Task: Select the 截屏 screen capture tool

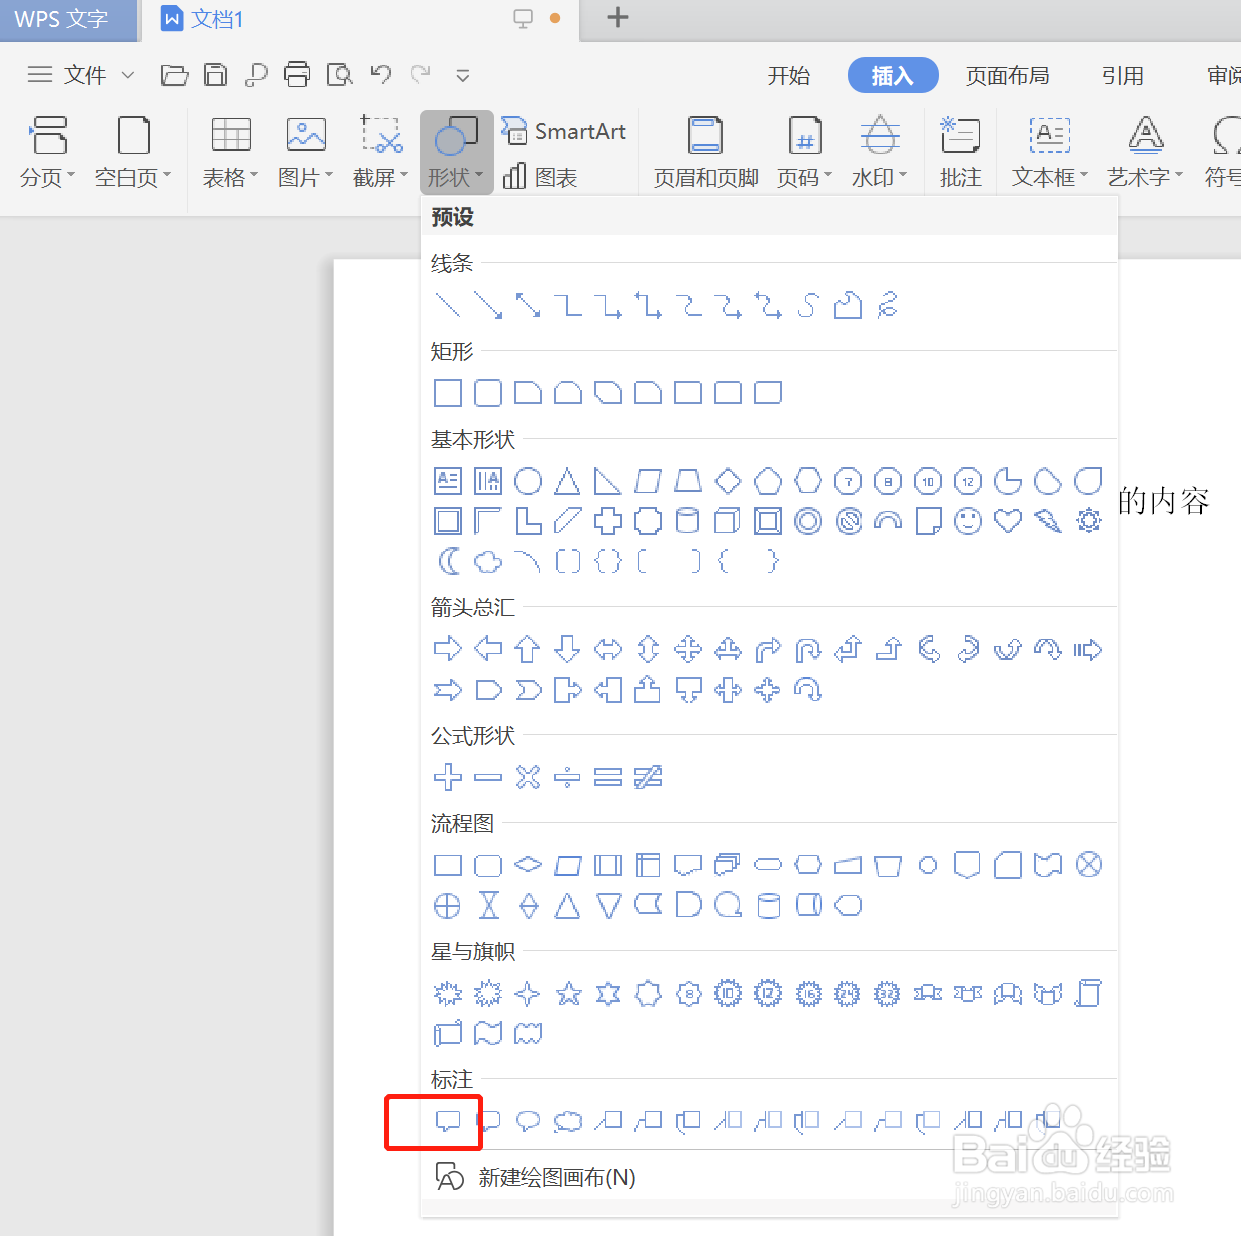Action: click(378, 150)
